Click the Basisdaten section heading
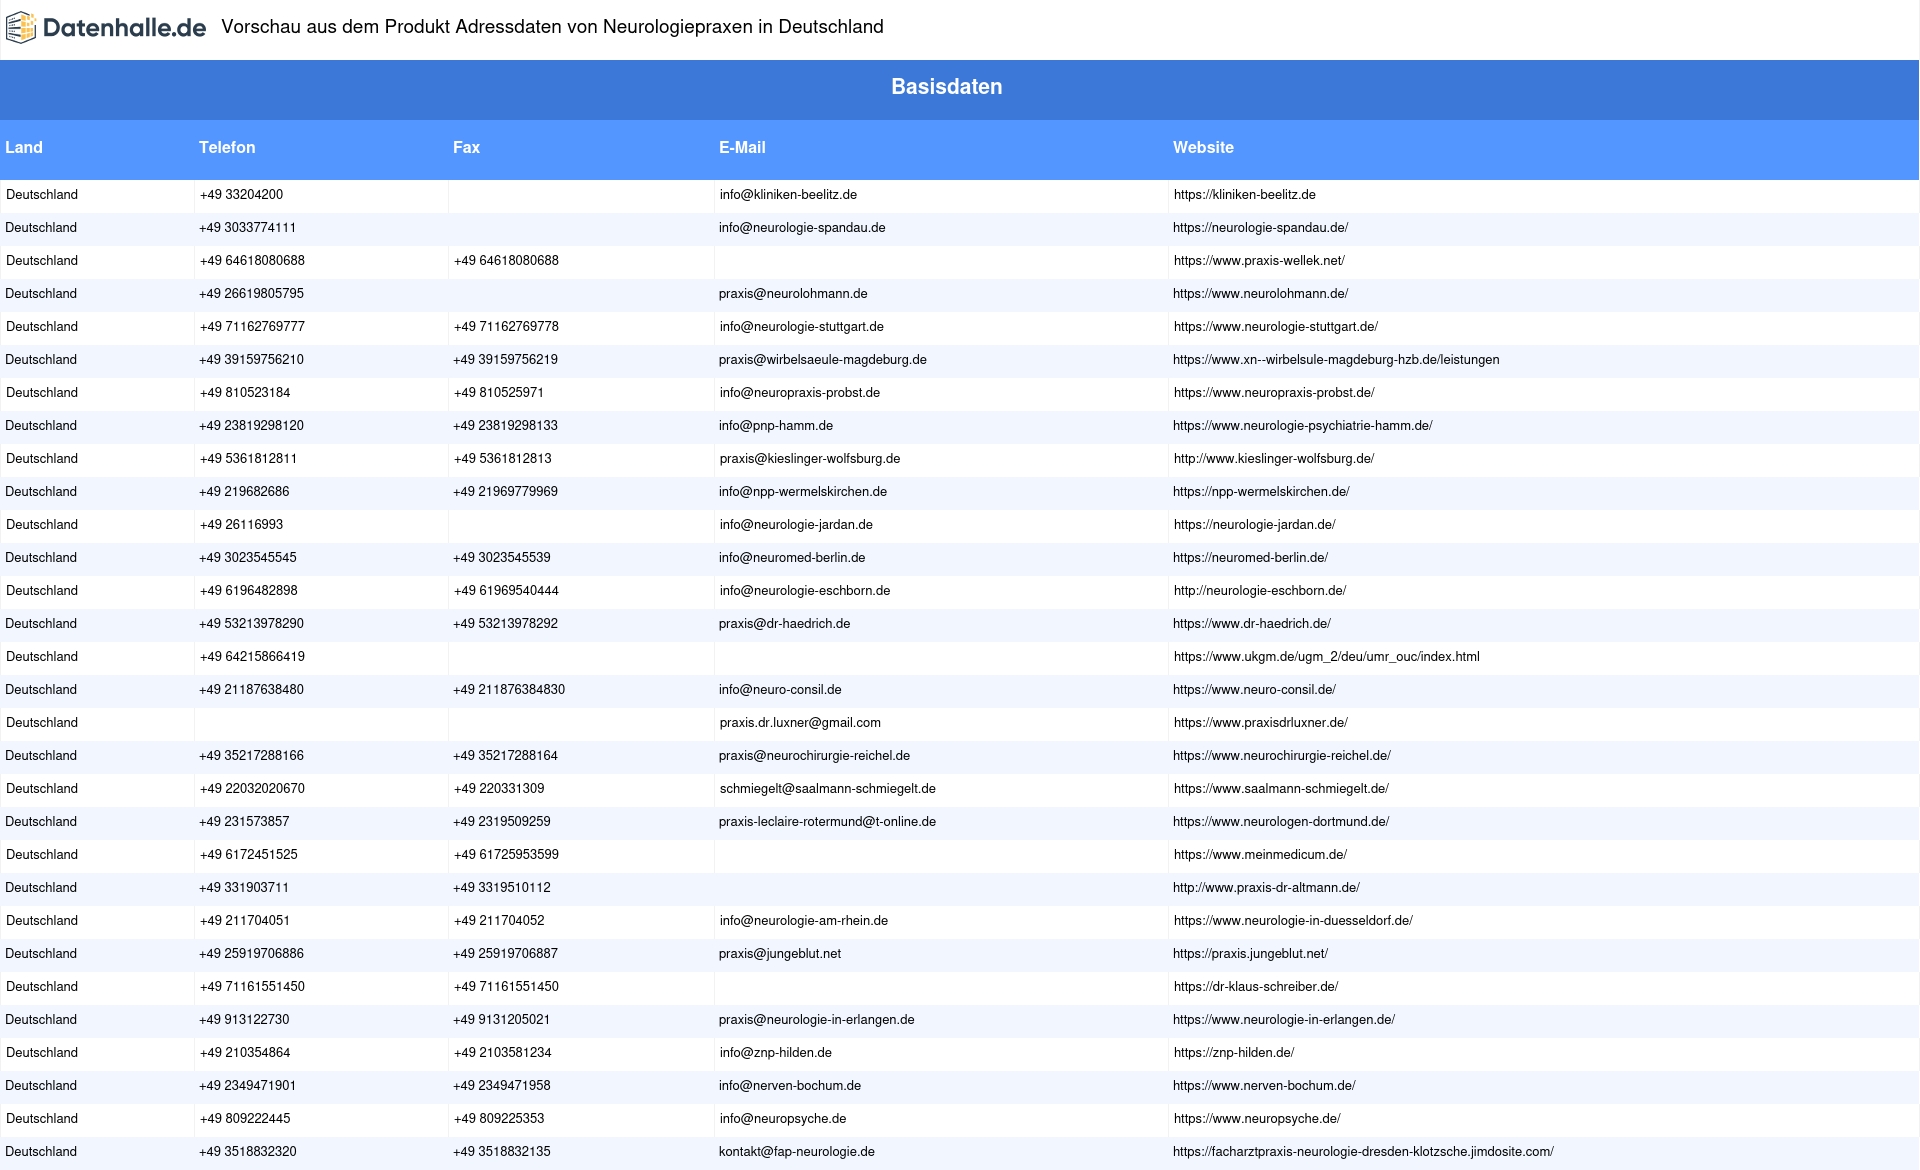 pos(947,87)
